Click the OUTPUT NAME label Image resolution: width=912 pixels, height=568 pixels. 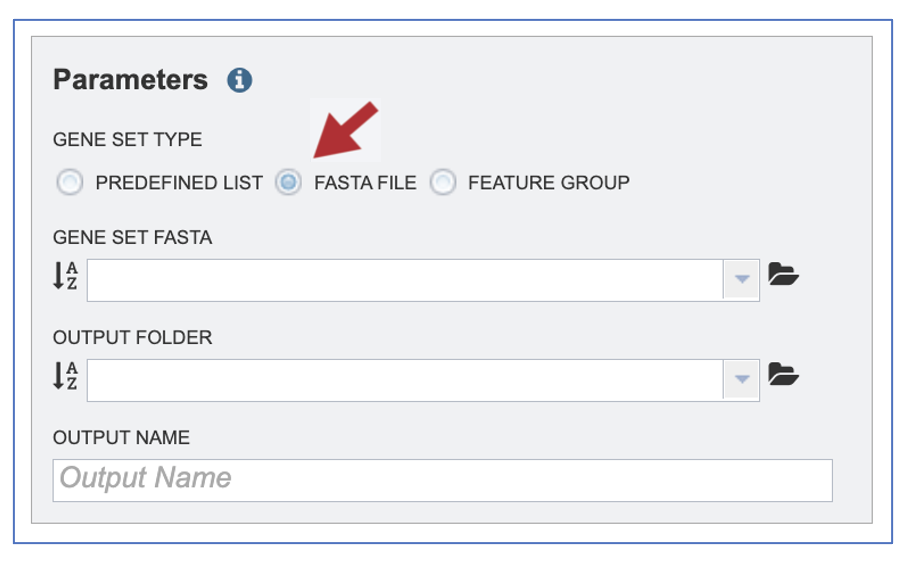pos(121,437)
